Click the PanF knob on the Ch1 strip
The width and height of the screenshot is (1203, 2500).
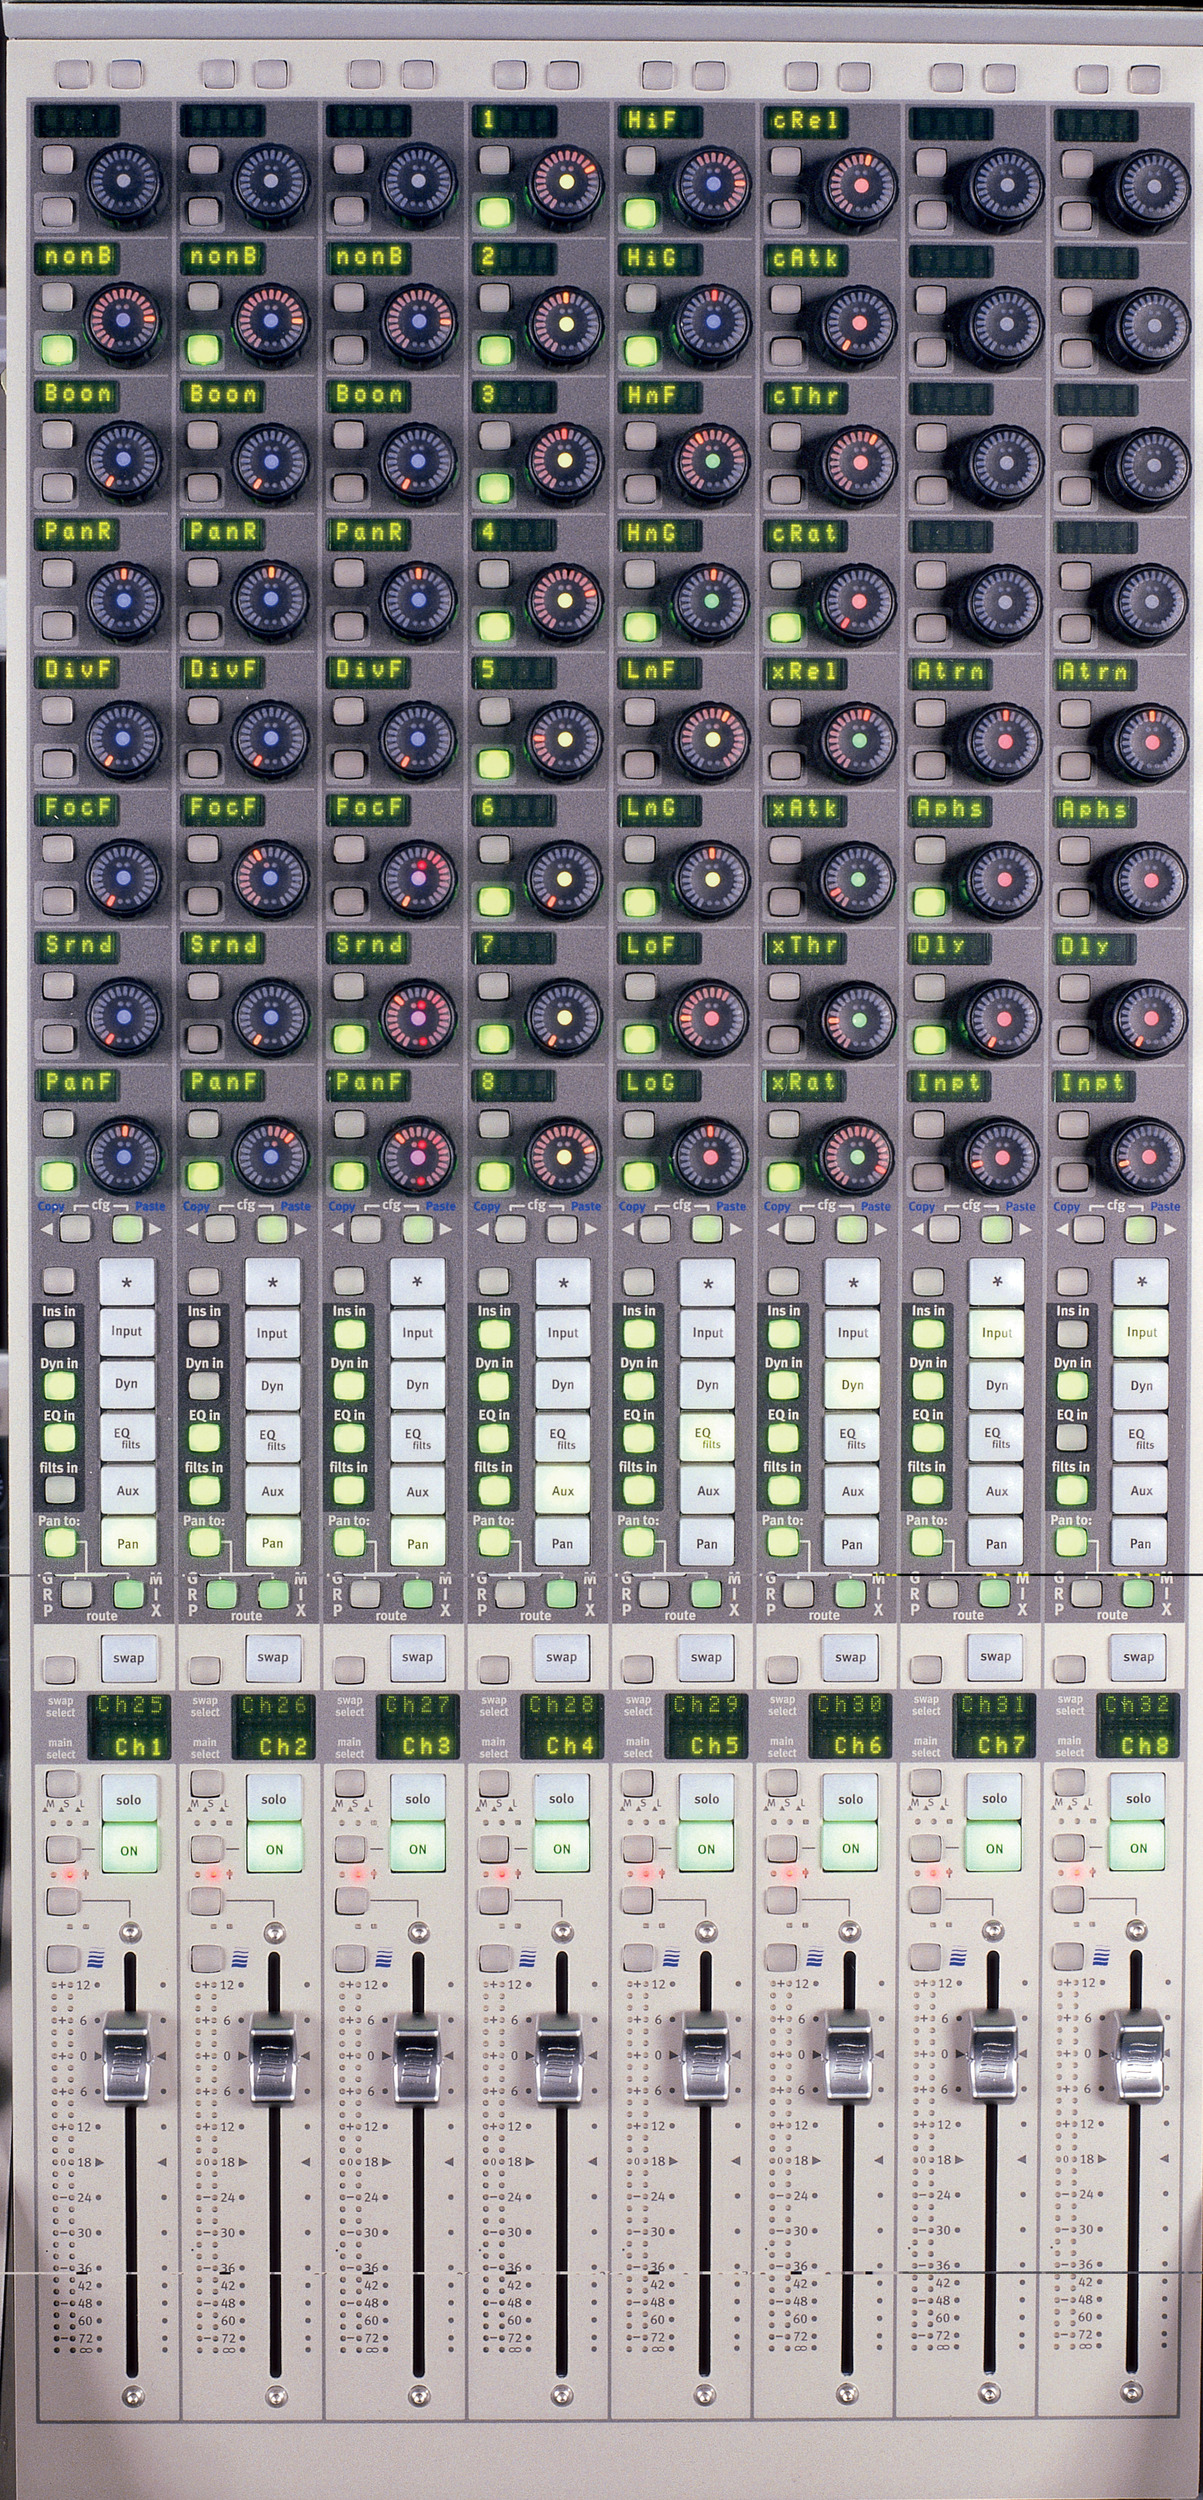(x=124, y=1157)
